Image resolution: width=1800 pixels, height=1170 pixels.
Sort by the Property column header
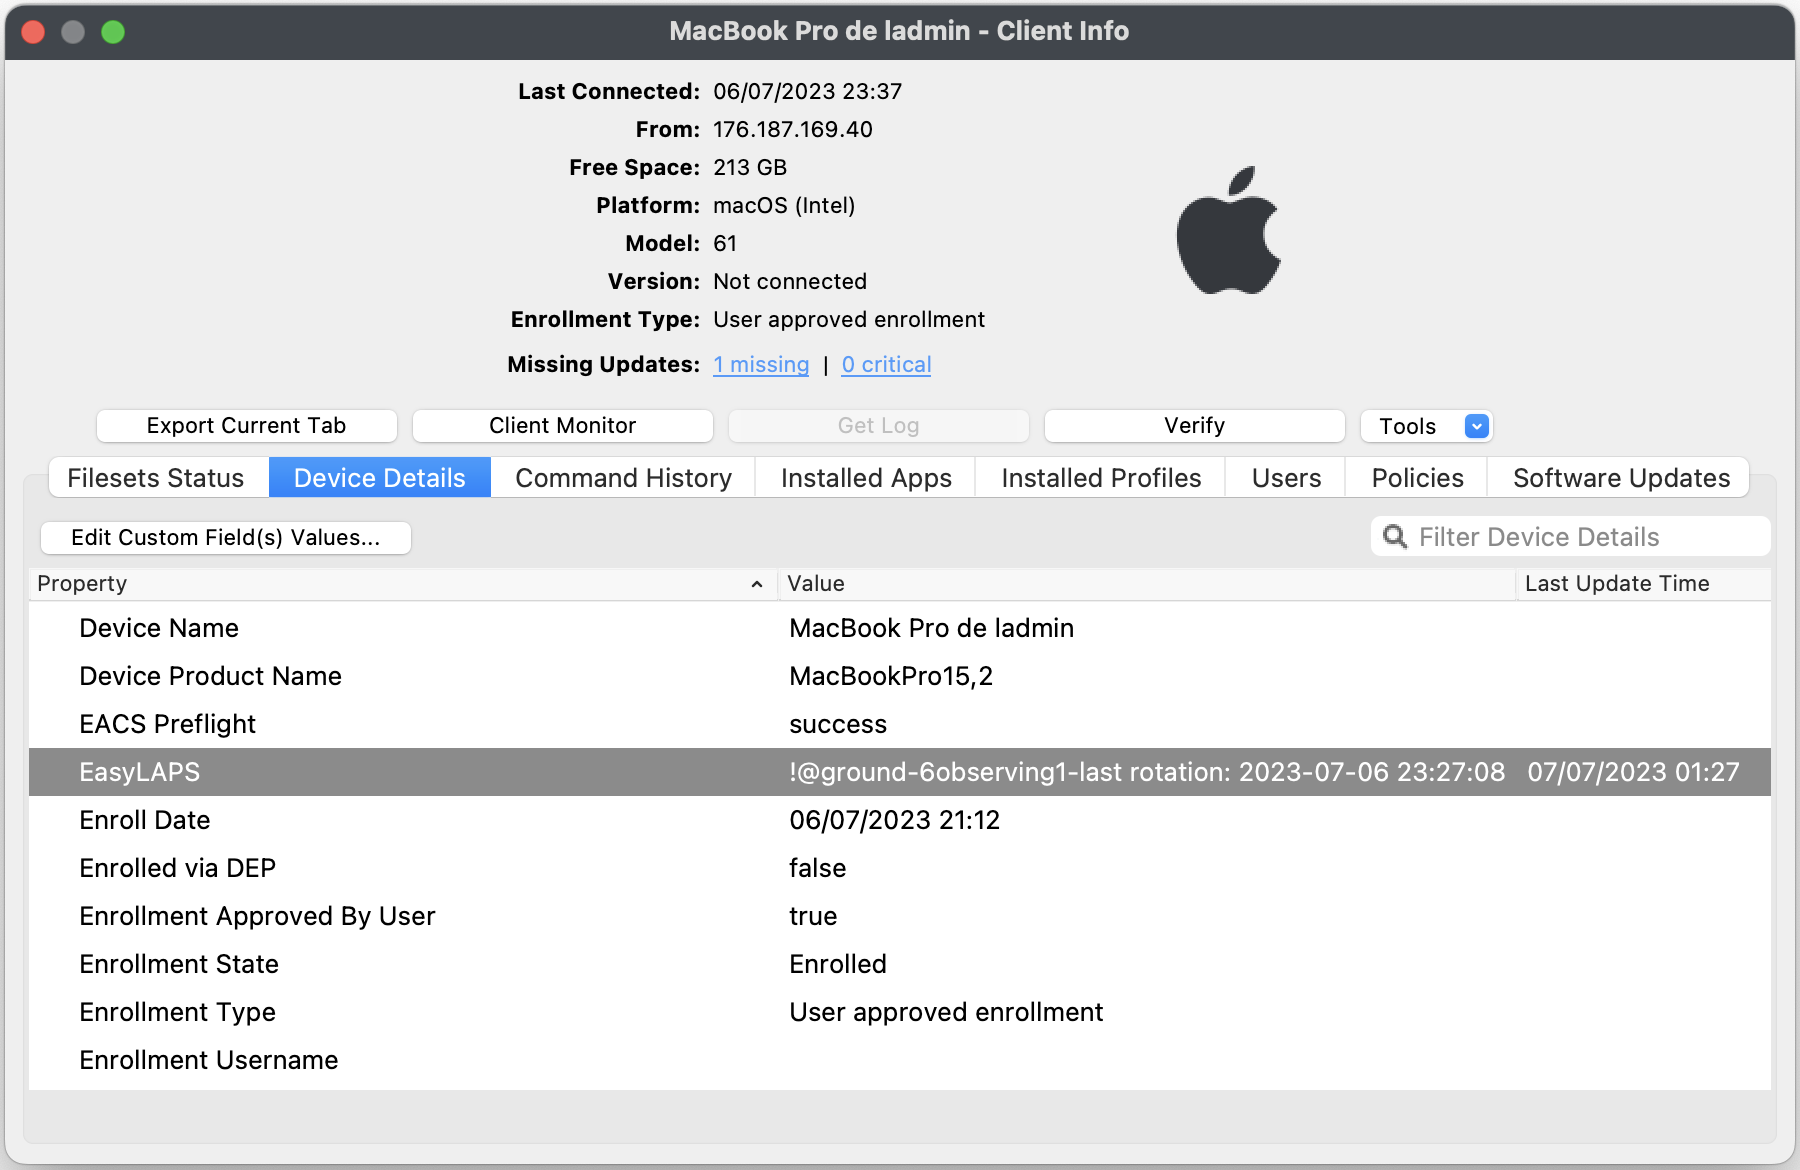pos(403,584)
